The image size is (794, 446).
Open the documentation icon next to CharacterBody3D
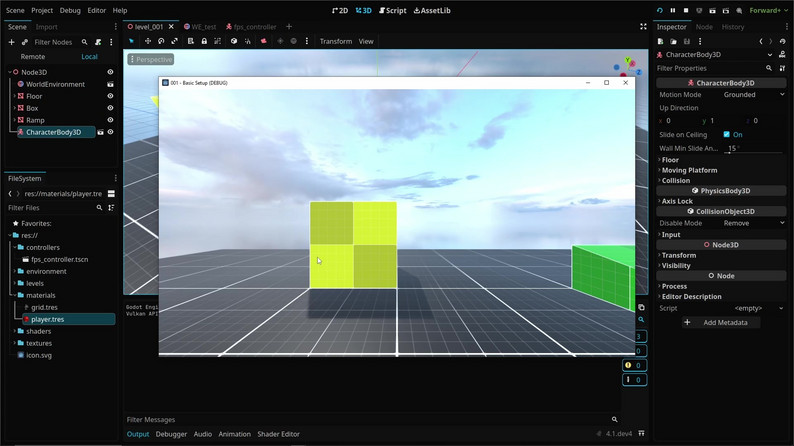click(x=782, y=55)
